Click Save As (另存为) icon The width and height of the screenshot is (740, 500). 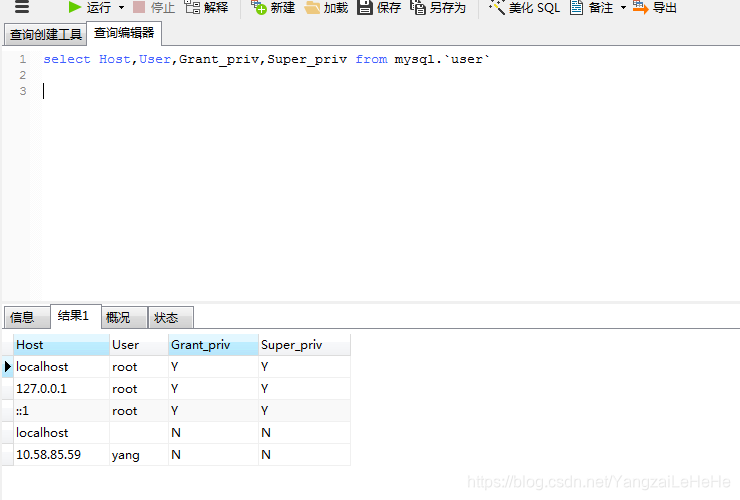(418, 7)
